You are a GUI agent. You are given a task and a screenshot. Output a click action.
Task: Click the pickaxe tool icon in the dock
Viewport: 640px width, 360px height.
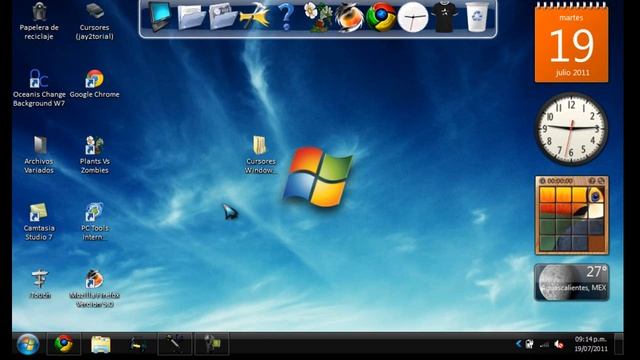tap(254, 17)
